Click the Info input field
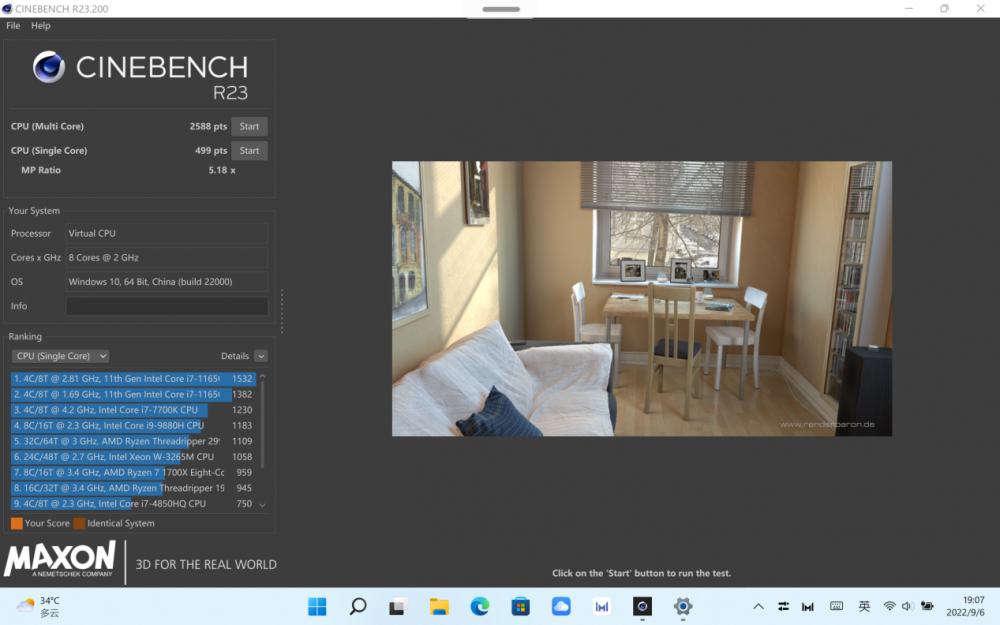The height and width of the screenshot is (625, 1000). (x=166, y=306)
